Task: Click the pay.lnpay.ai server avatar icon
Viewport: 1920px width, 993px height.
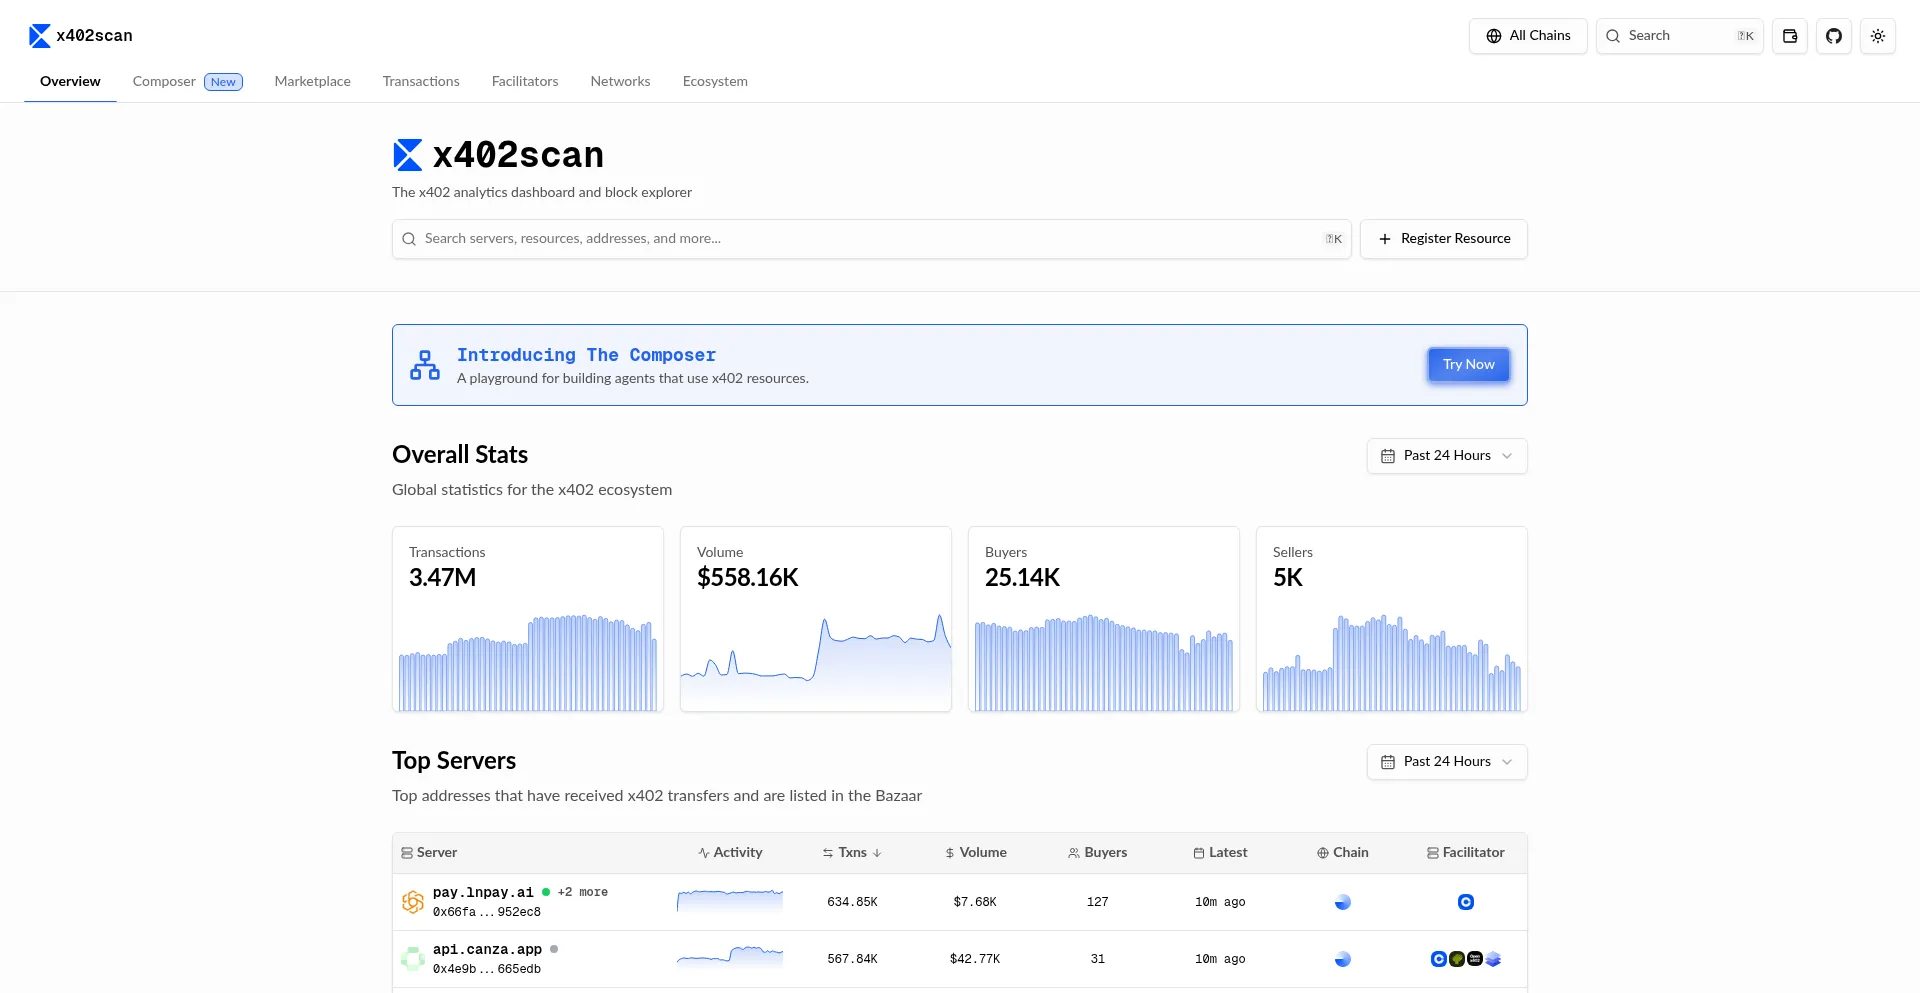Action: click(413, 902)
